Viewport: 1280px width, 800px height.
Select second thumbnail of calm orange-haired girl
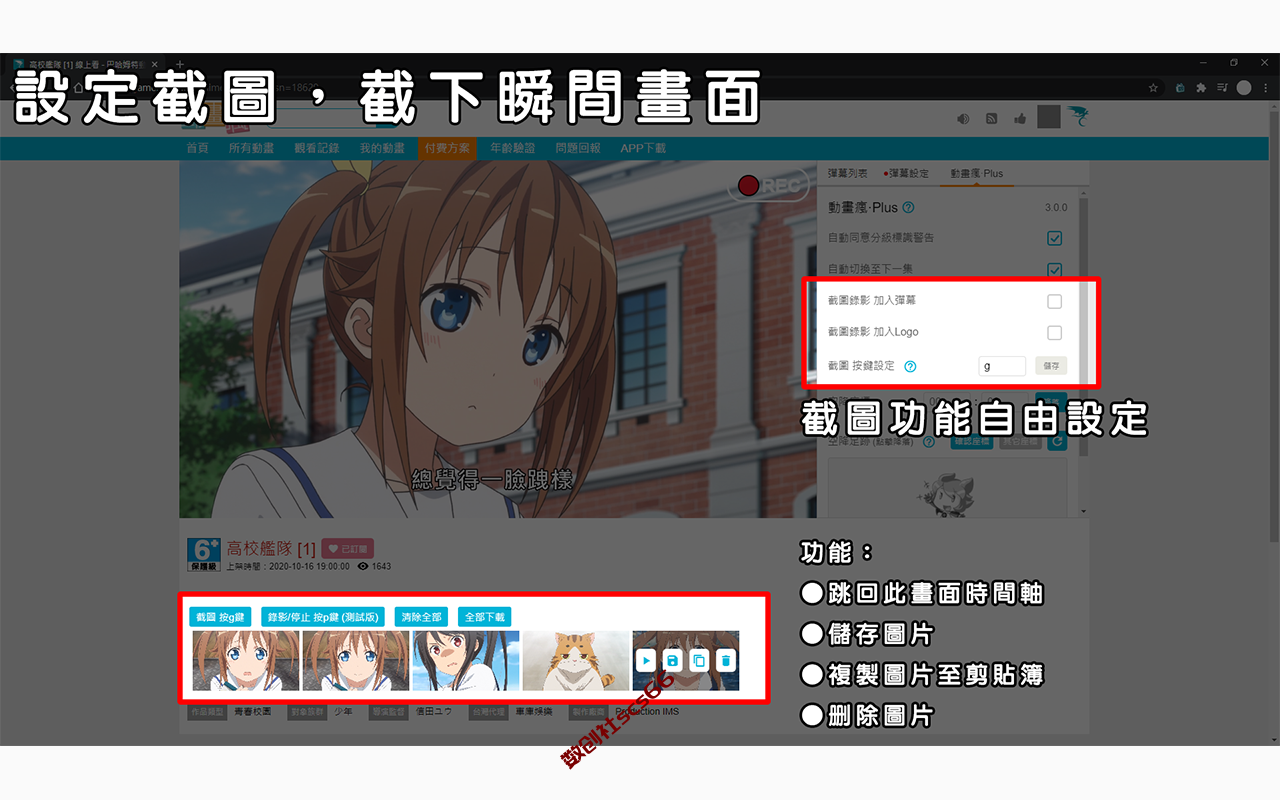[x=356, y=660]
